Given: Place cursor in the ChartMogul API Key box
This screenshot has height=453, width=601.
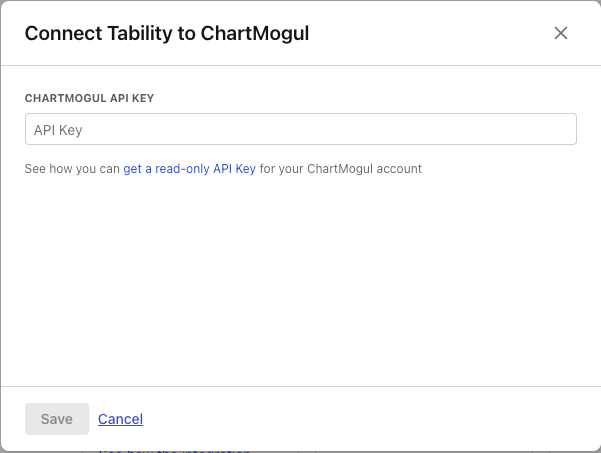Looking at the screenshot, I should pos(300,130).
